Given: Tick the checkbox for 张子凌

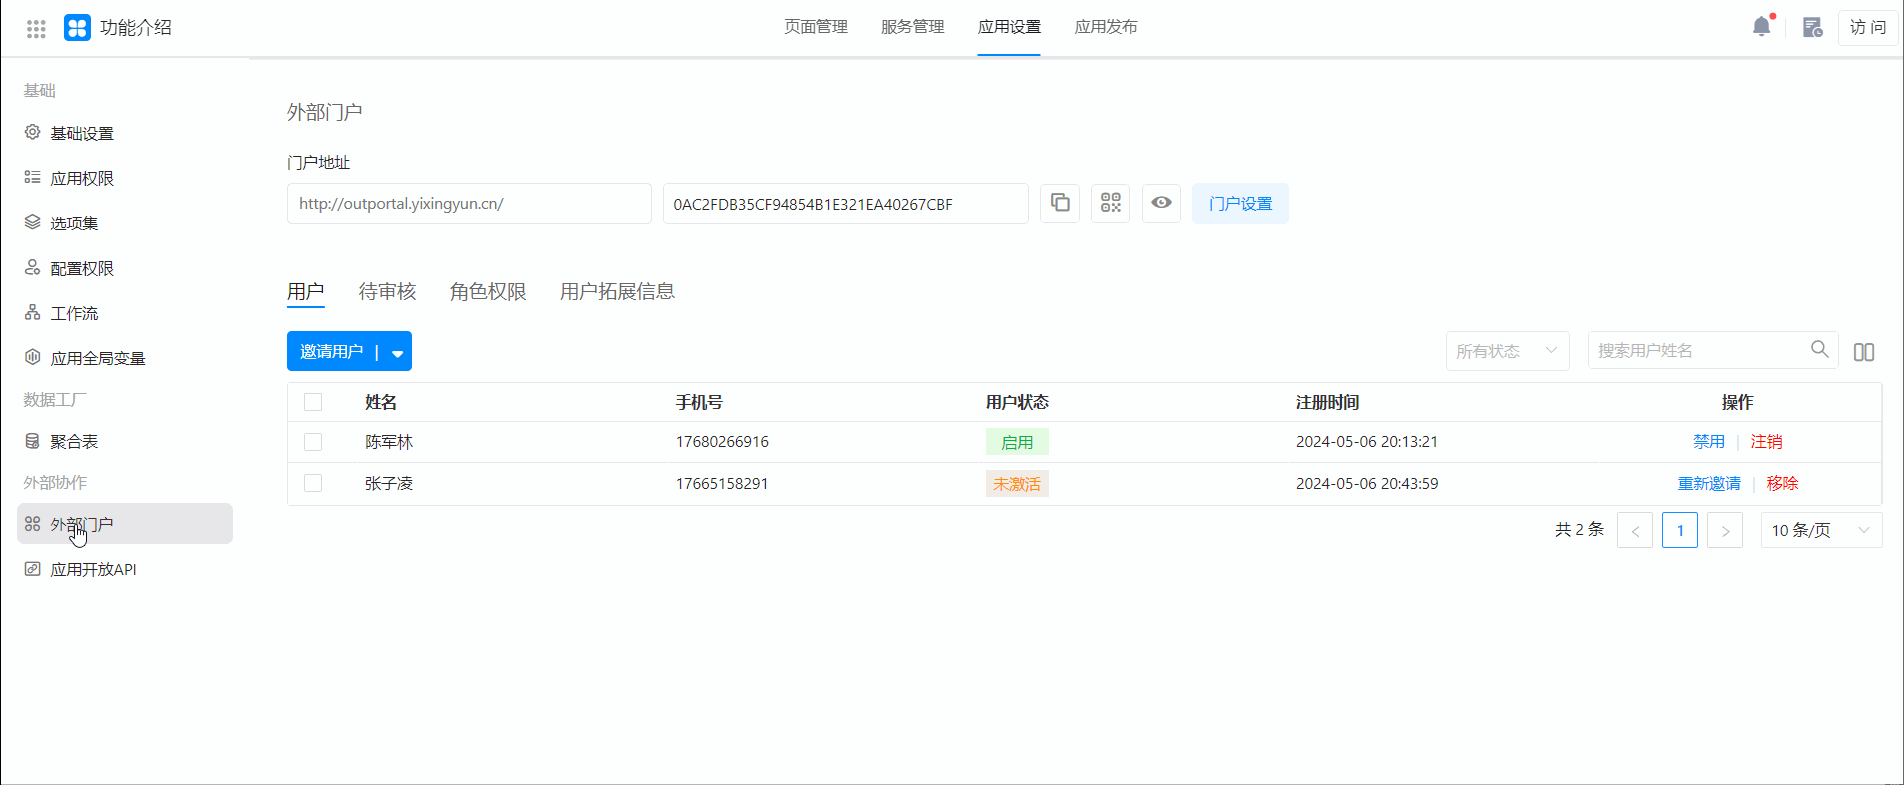Looking at the screenshot, I should (313, 483).
